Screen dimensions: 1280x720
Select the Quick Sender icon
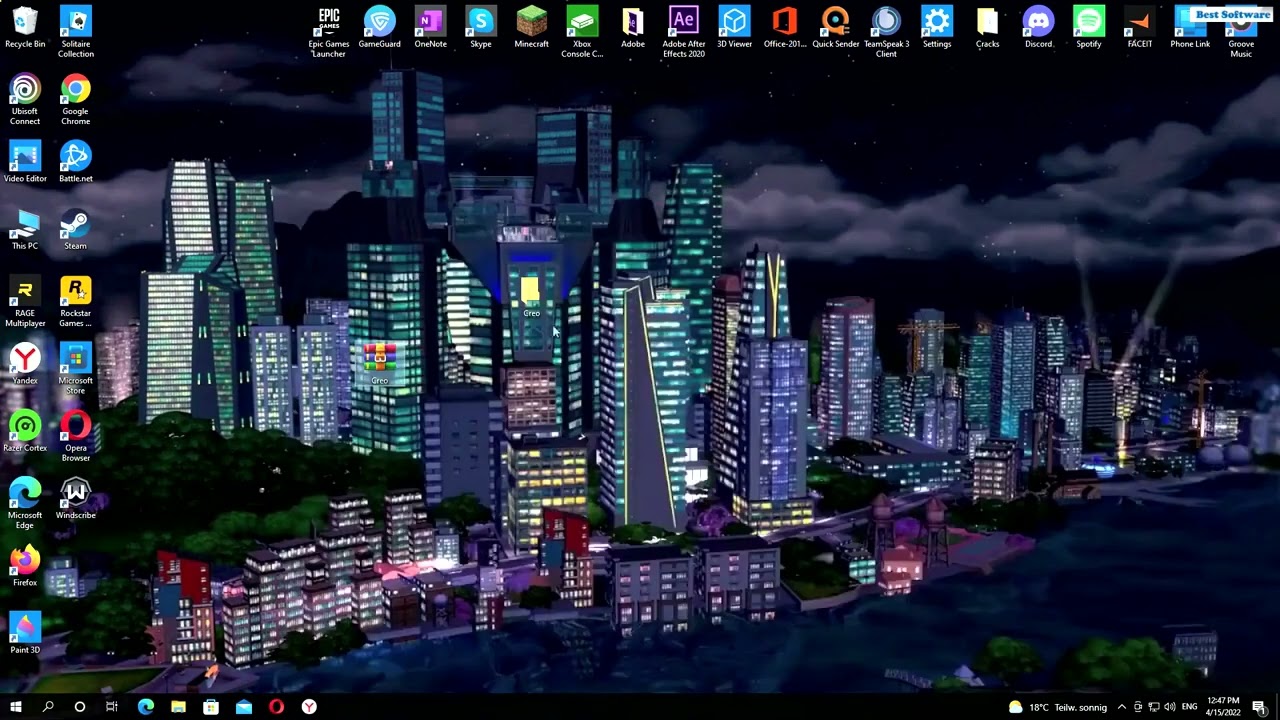pos(836,28)
